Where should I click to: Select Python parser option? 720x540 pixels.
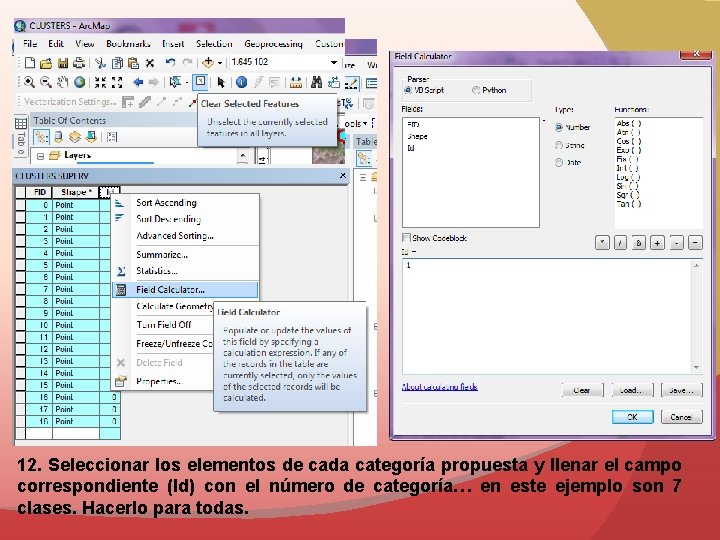click(476, 90)
